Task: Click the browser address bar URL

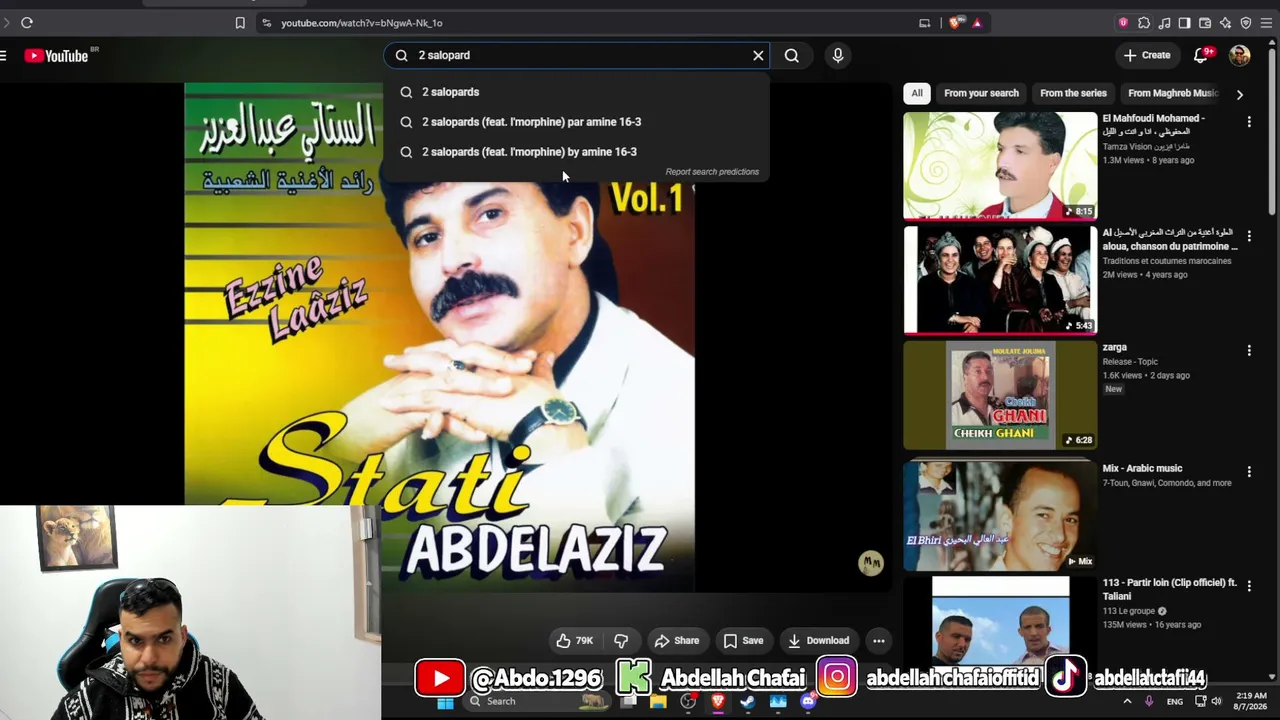Action: (361, 23)
